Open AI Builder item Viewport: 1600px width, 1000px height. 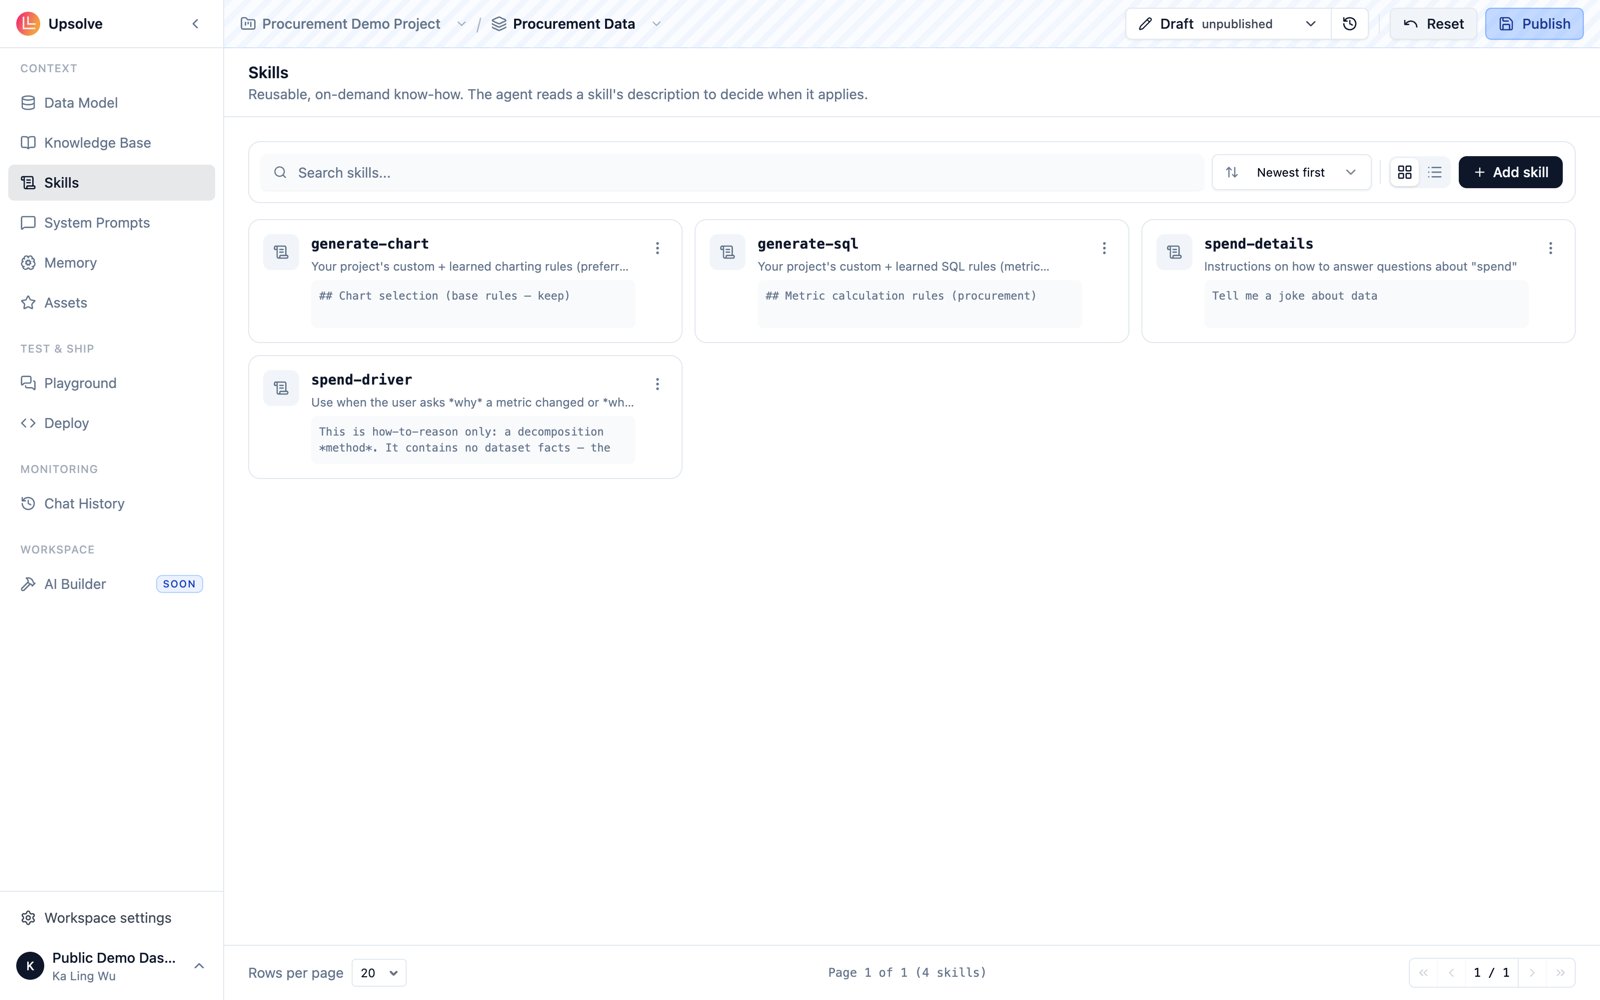coord(111,584)
